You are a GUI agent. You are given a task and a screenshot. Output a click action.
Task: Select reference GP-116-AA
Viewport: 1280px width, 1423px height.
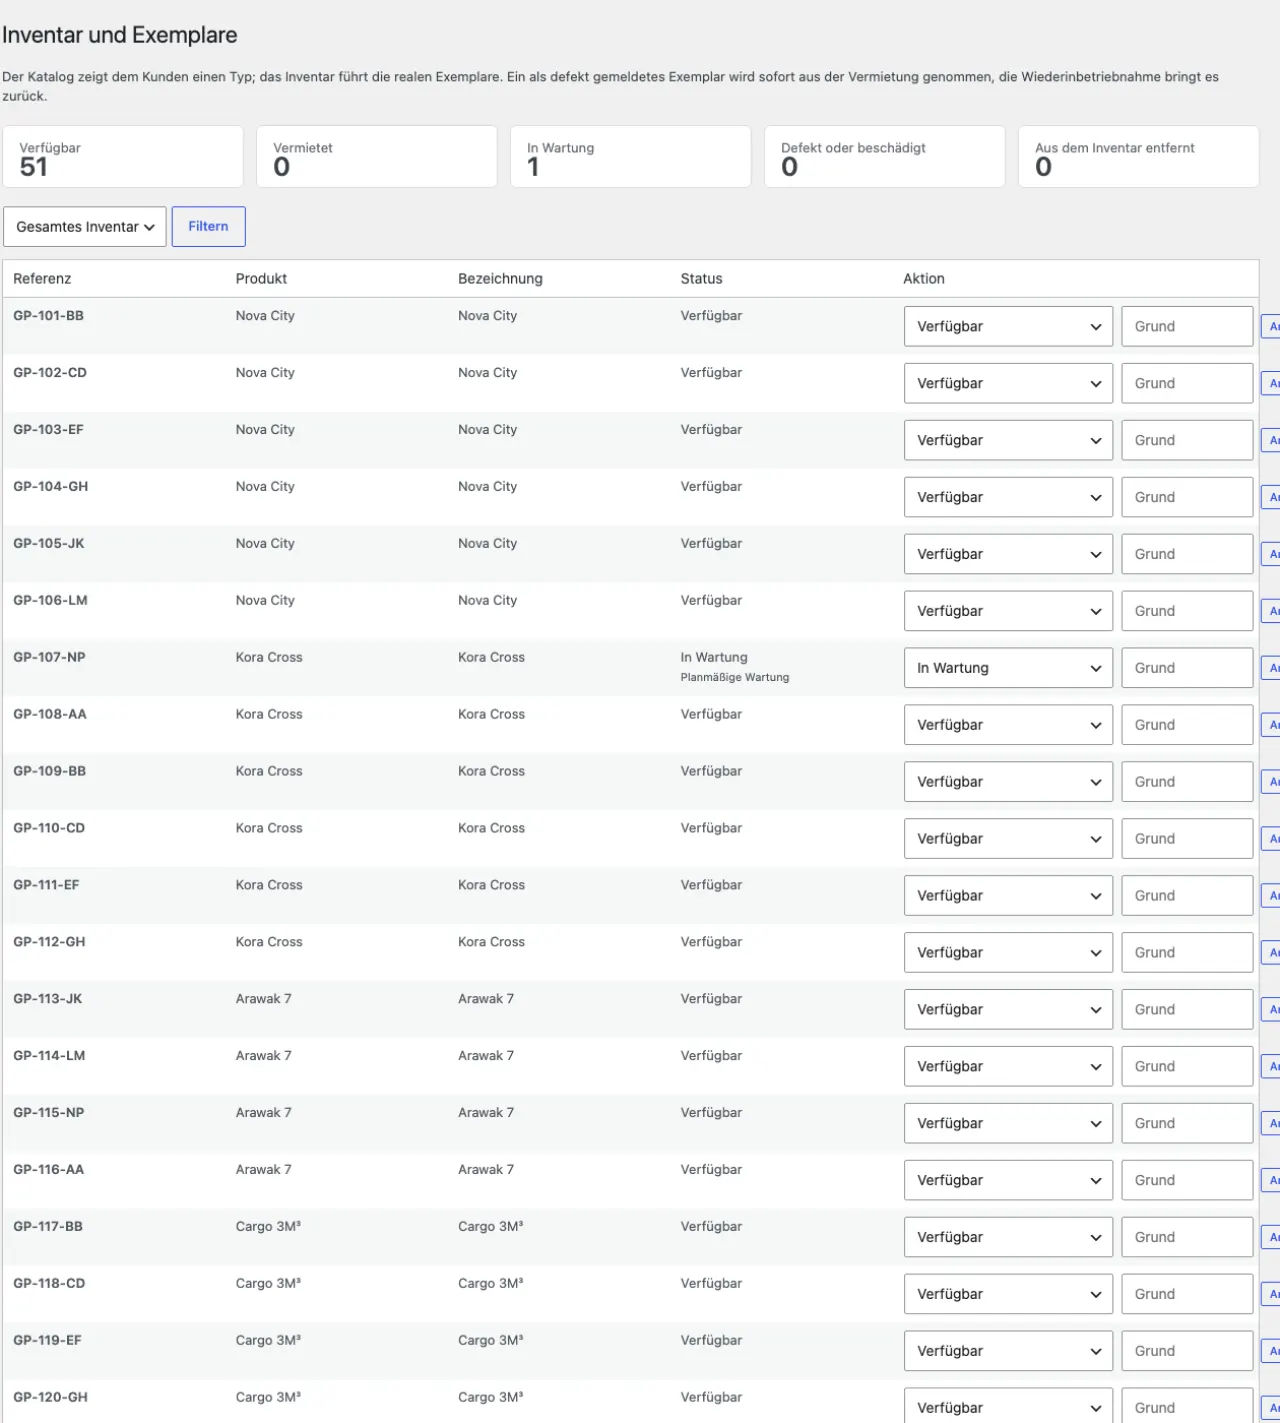click(x=49, y=1171)
